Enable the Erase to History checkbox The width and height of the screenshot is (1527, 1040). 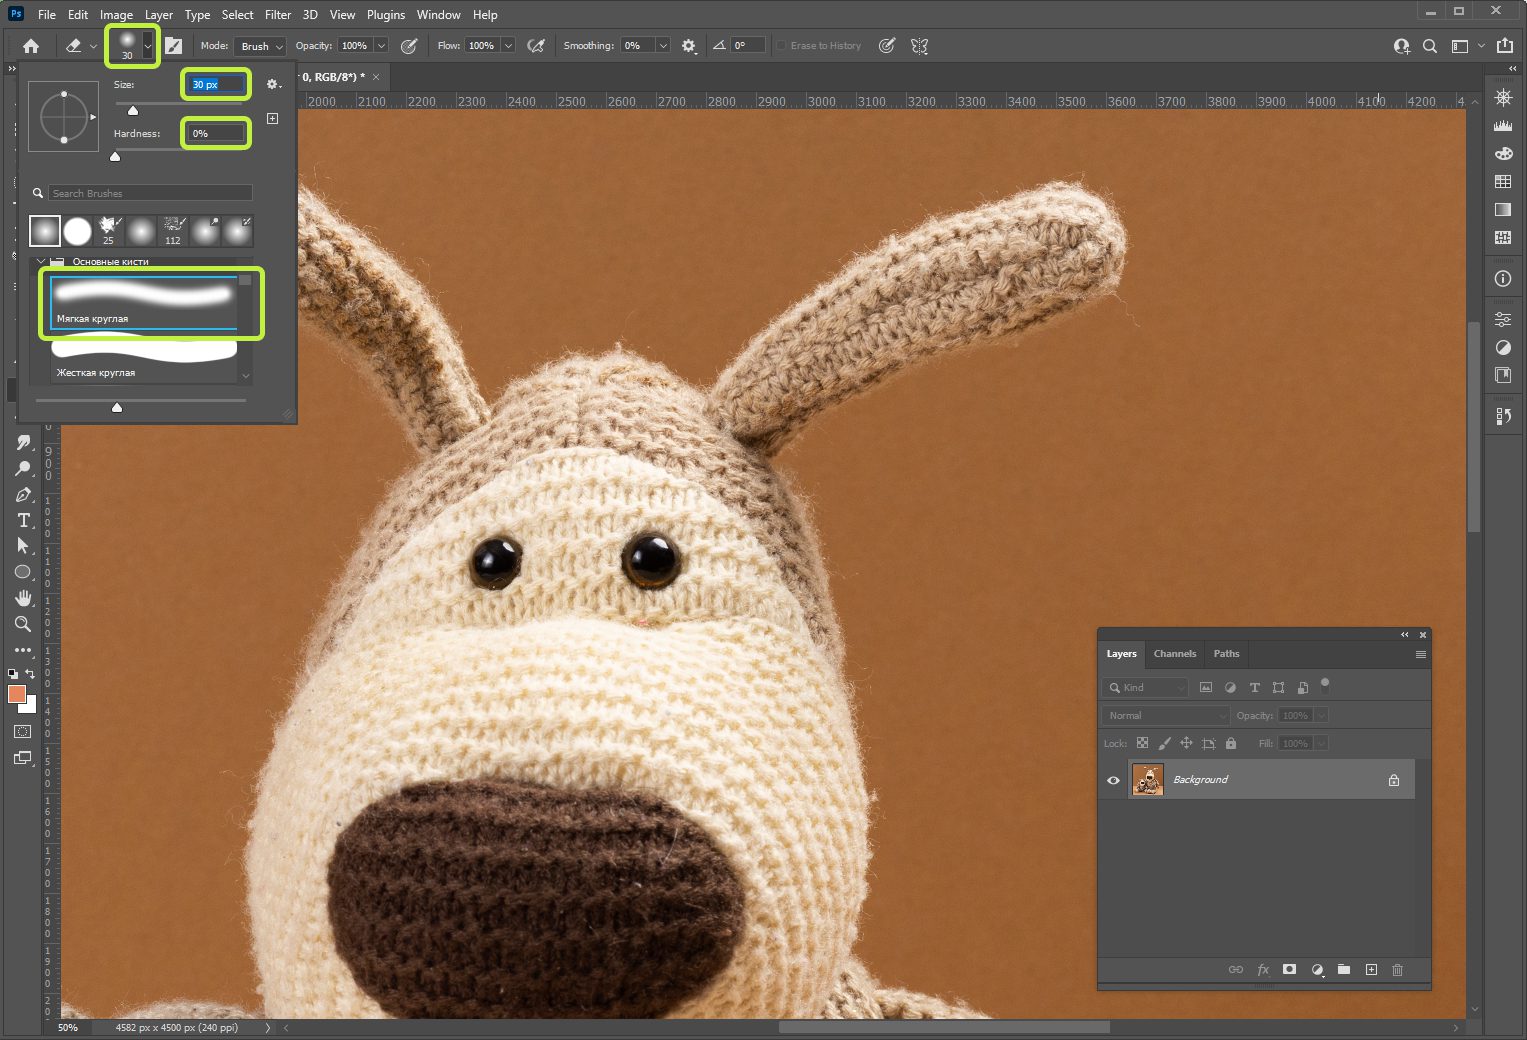click(782, 46)
